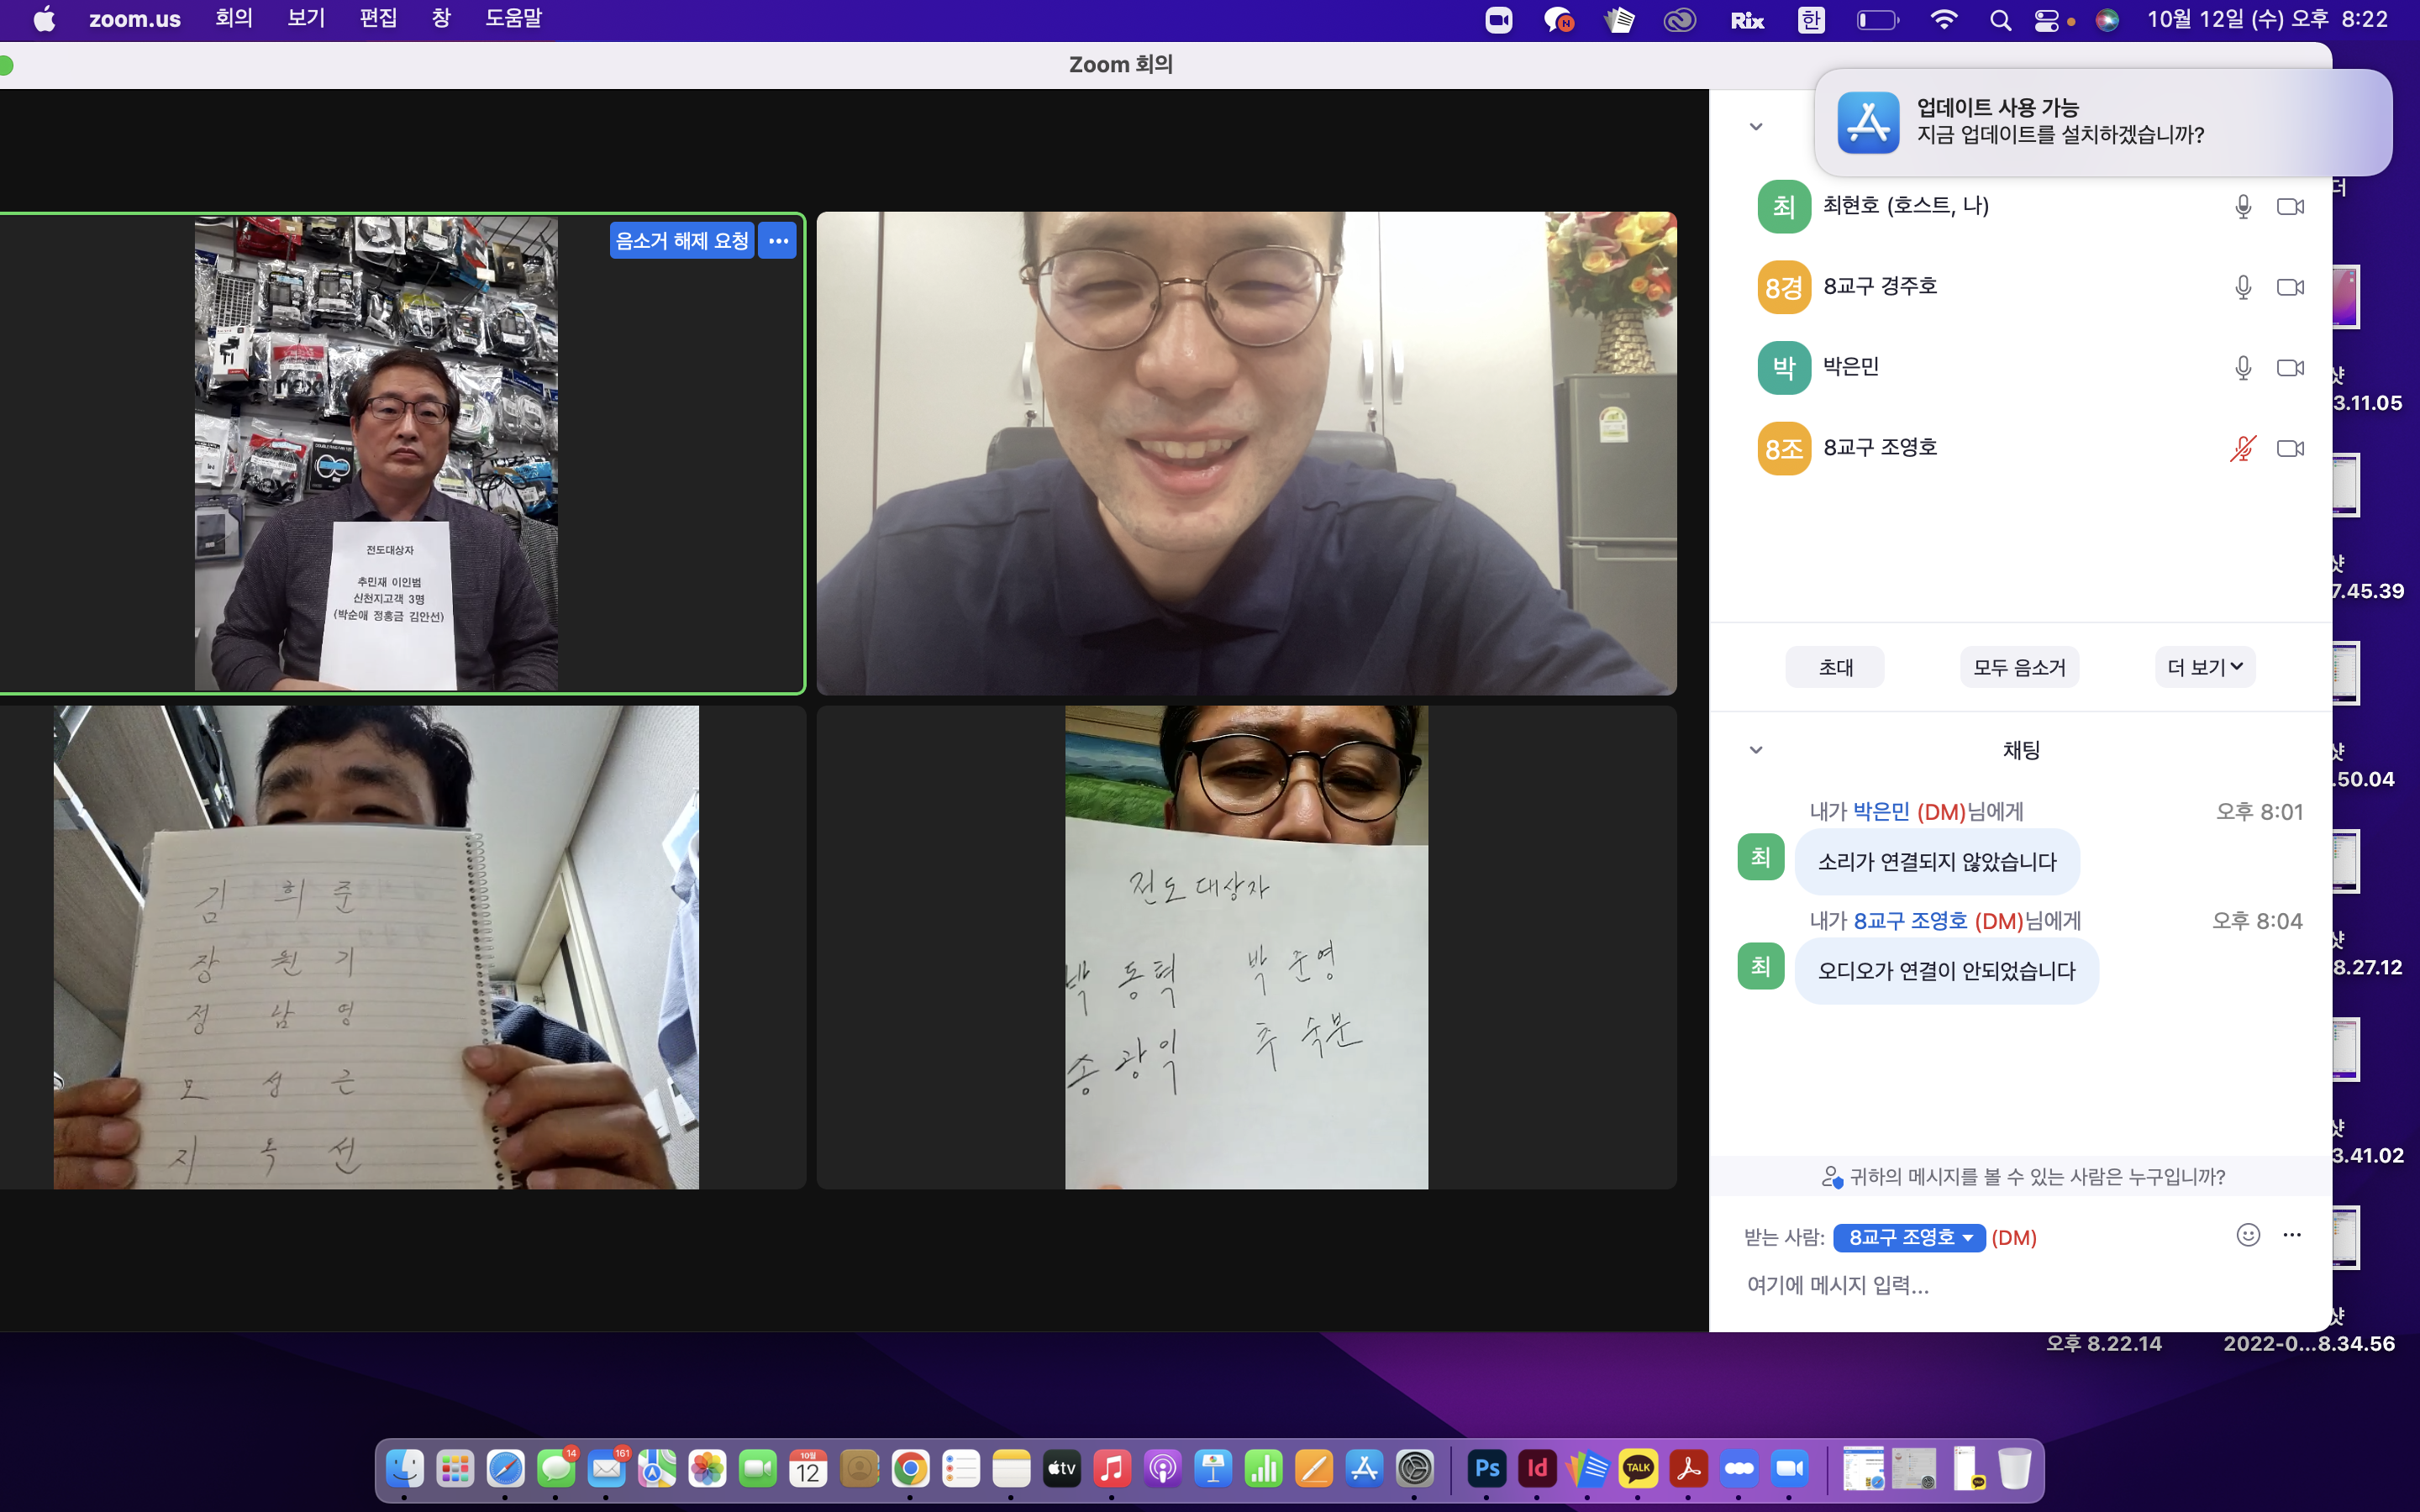The image size is (2420, 1512).
Task: Open Zoom app icon in the Dock
Action: pos(1790,1468)
